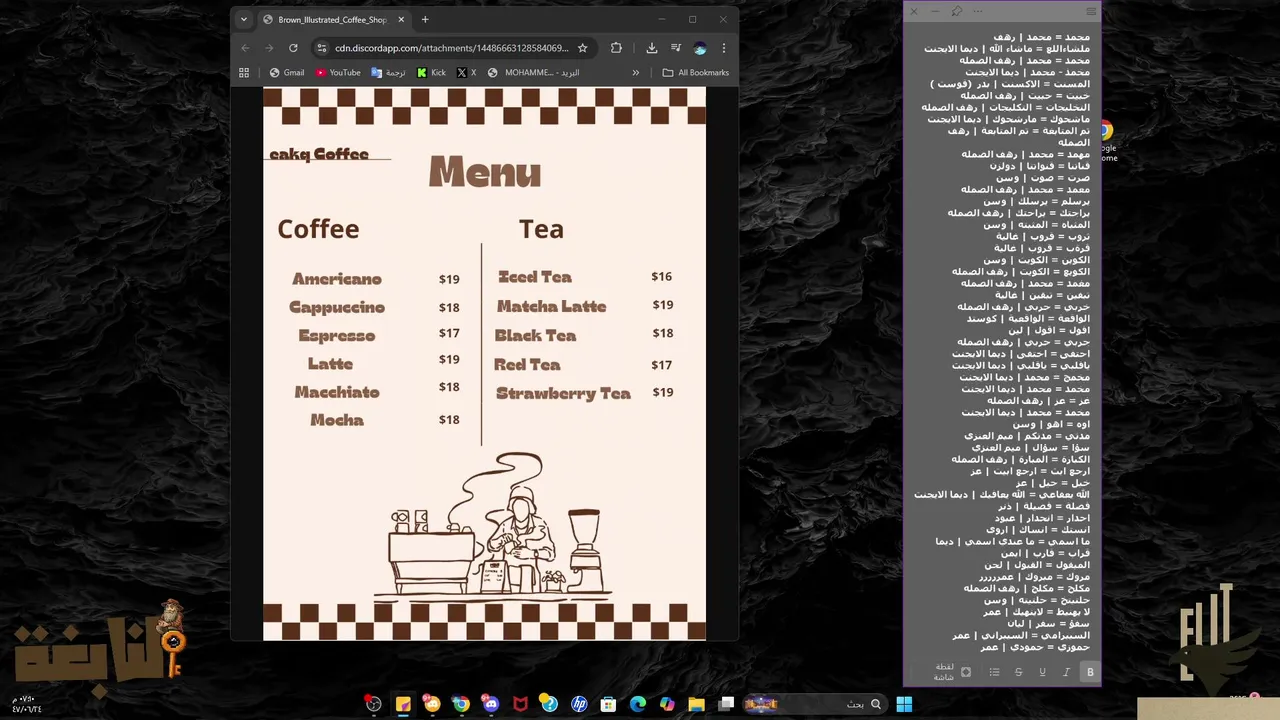Open the Kick bookmark
The width and height of the screenshot is (1280, 720).
pyautogui.click(x=432, y=73)
